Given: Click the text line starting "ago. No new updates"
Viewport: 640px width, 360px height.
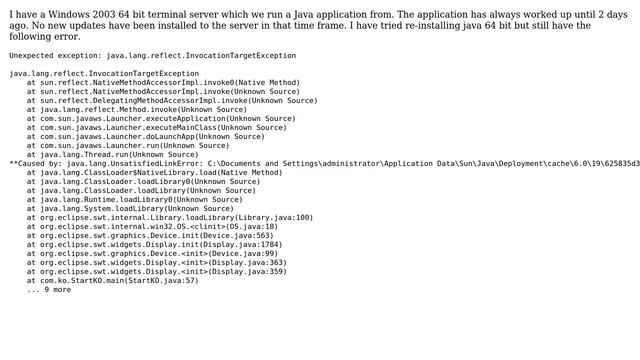Looking at the screenshot, I should click(x=300, y=25).
